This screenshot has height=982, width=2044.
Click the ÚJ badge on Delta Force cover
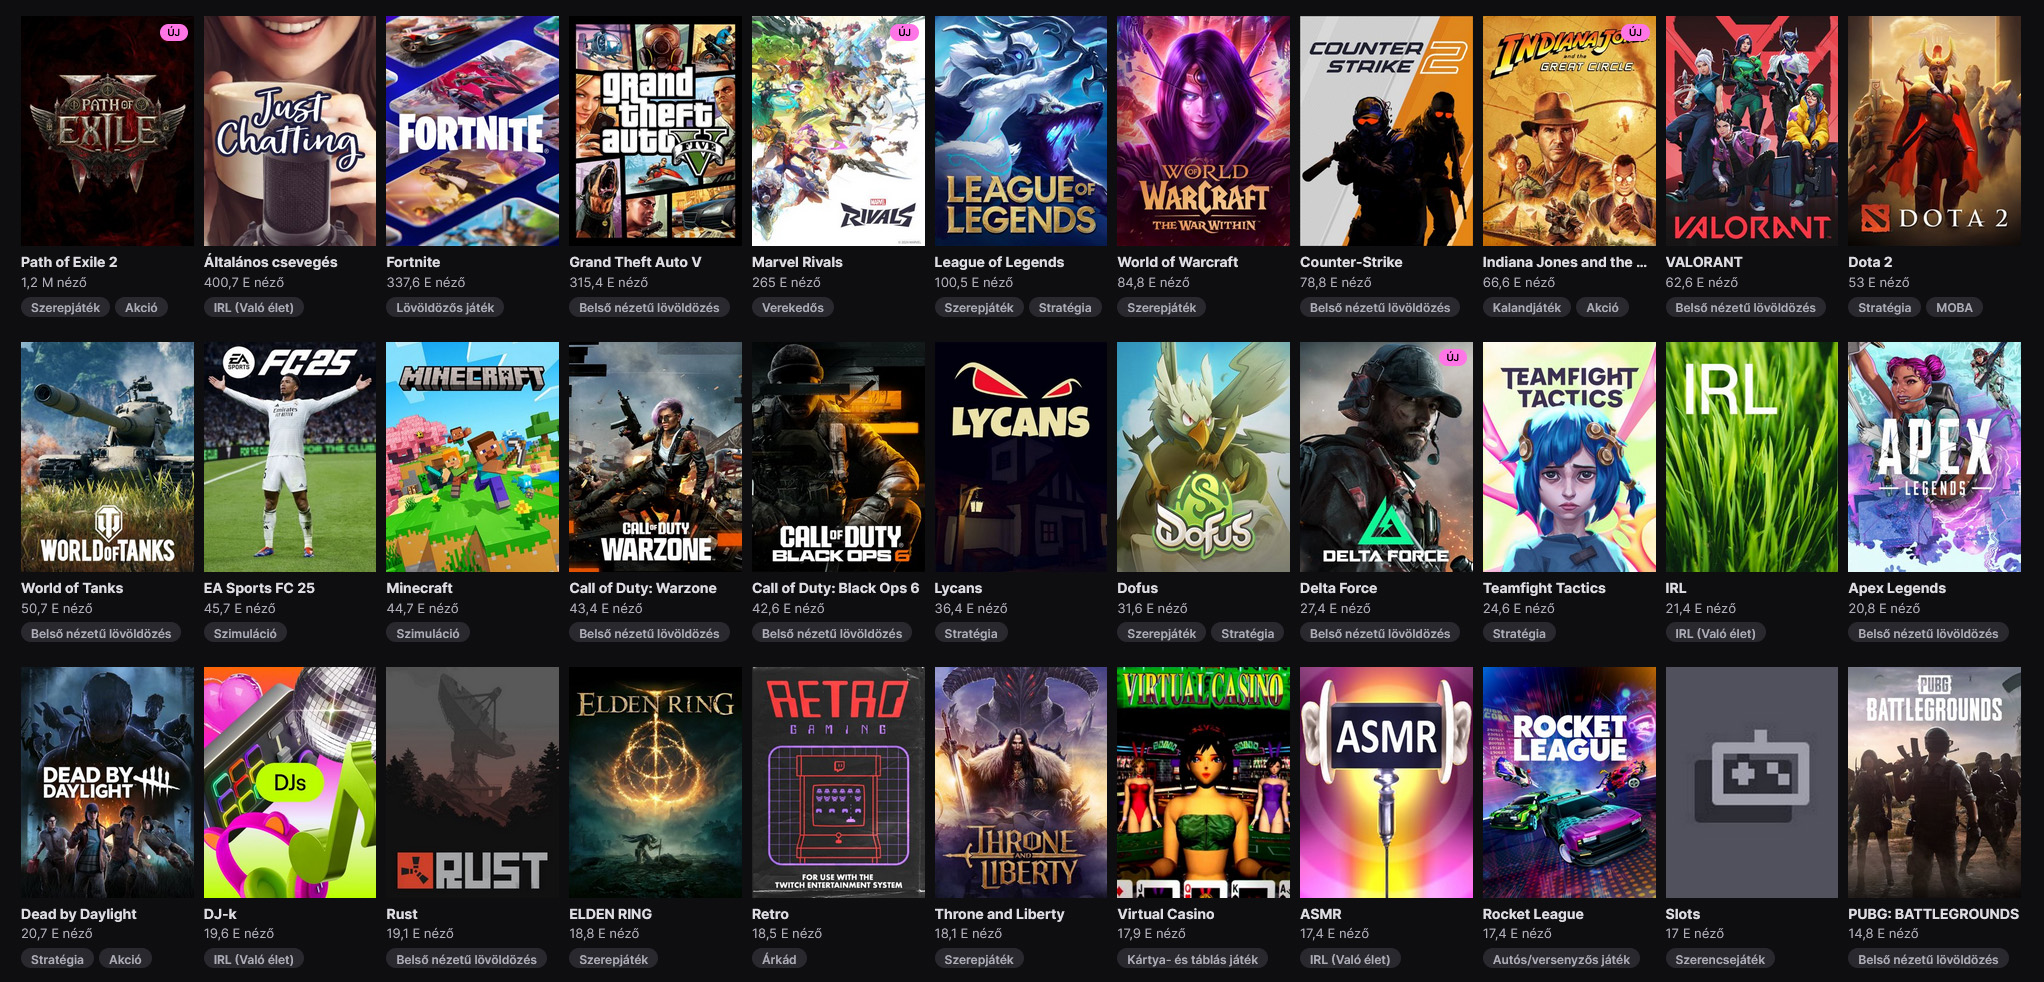pos(1453,357)
